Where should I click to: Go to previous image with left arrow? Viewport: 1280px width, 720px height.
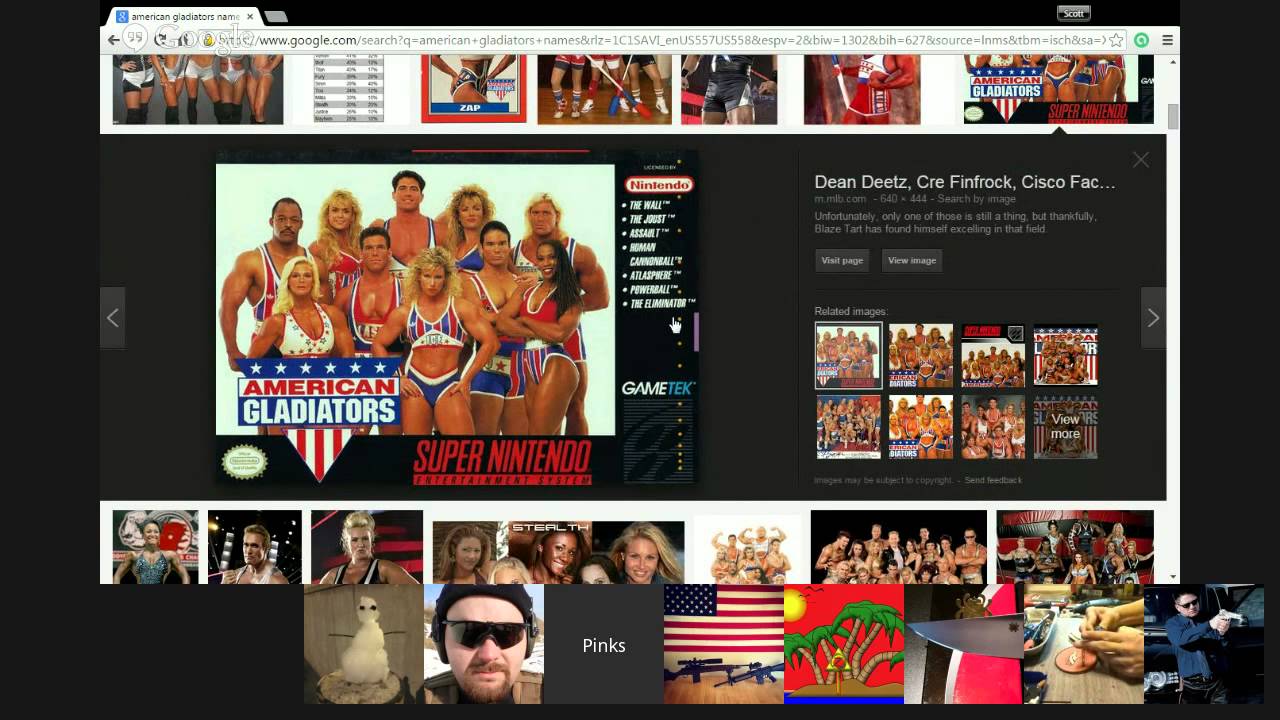click(x=113, y=318)
